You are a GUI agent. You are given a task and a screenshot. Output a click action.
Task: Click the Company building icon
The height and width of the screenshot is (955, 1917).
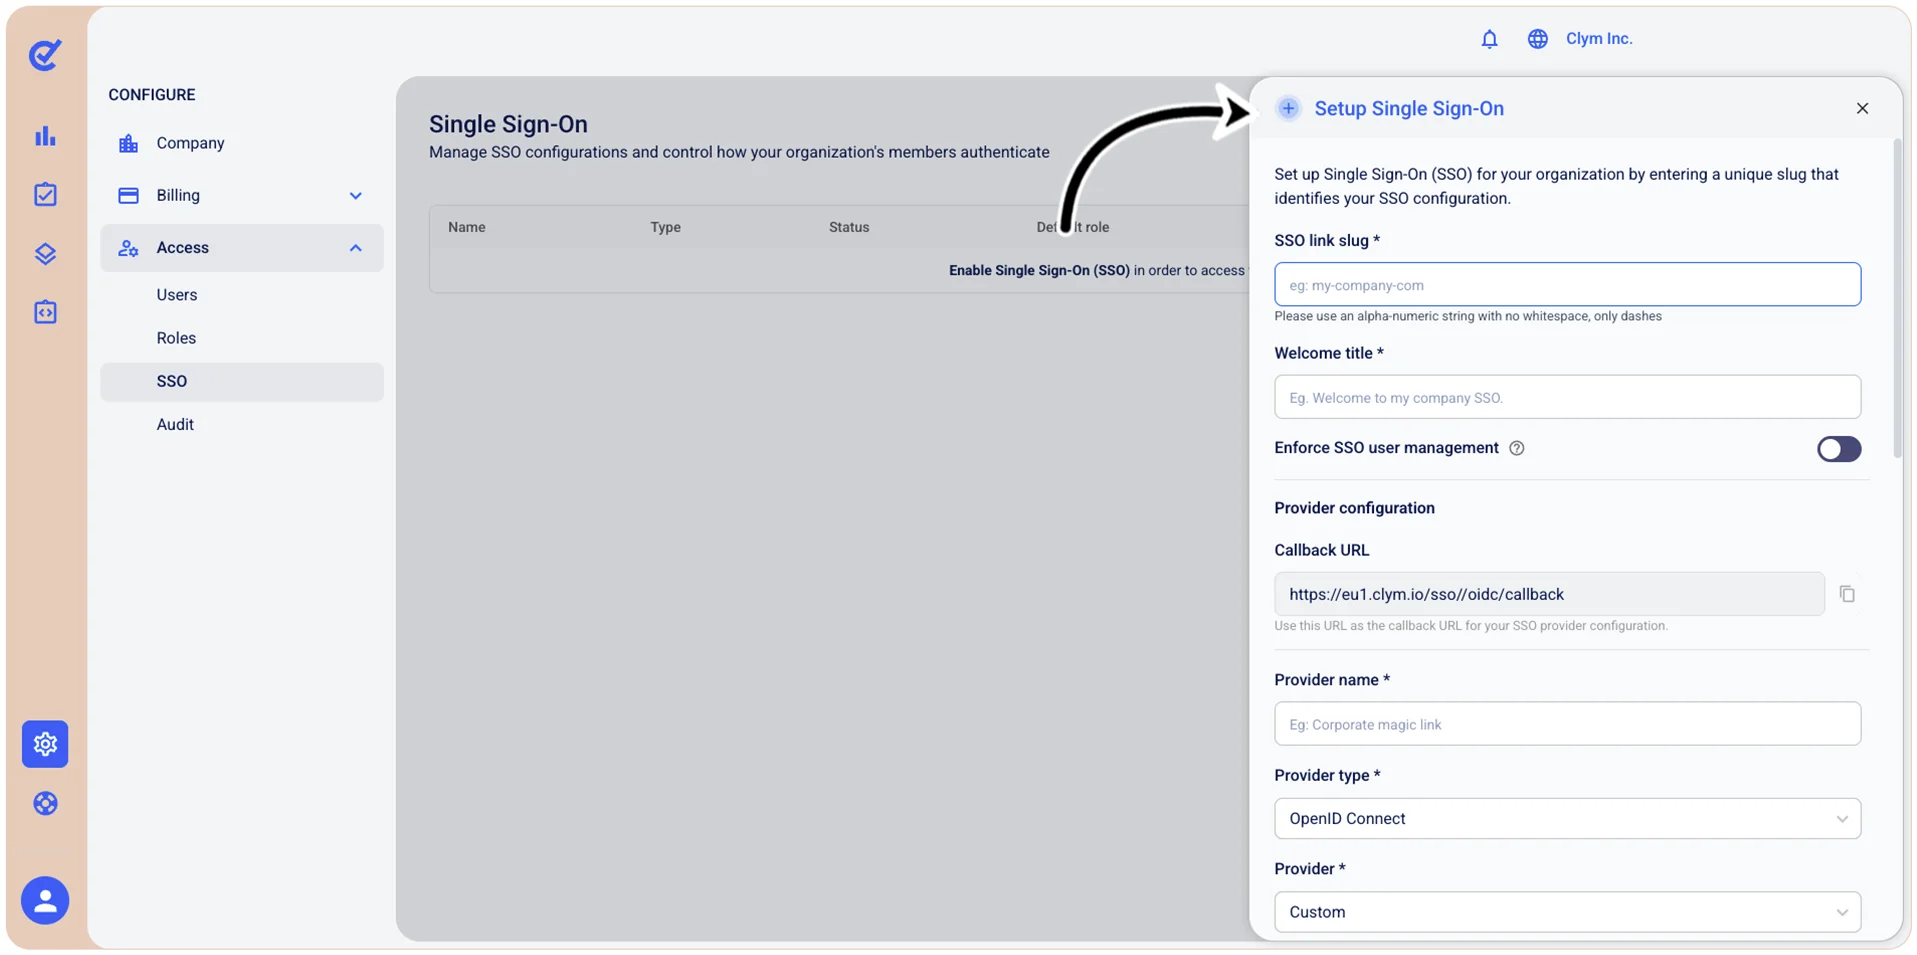pyautogui.click(x=128, y=143)
